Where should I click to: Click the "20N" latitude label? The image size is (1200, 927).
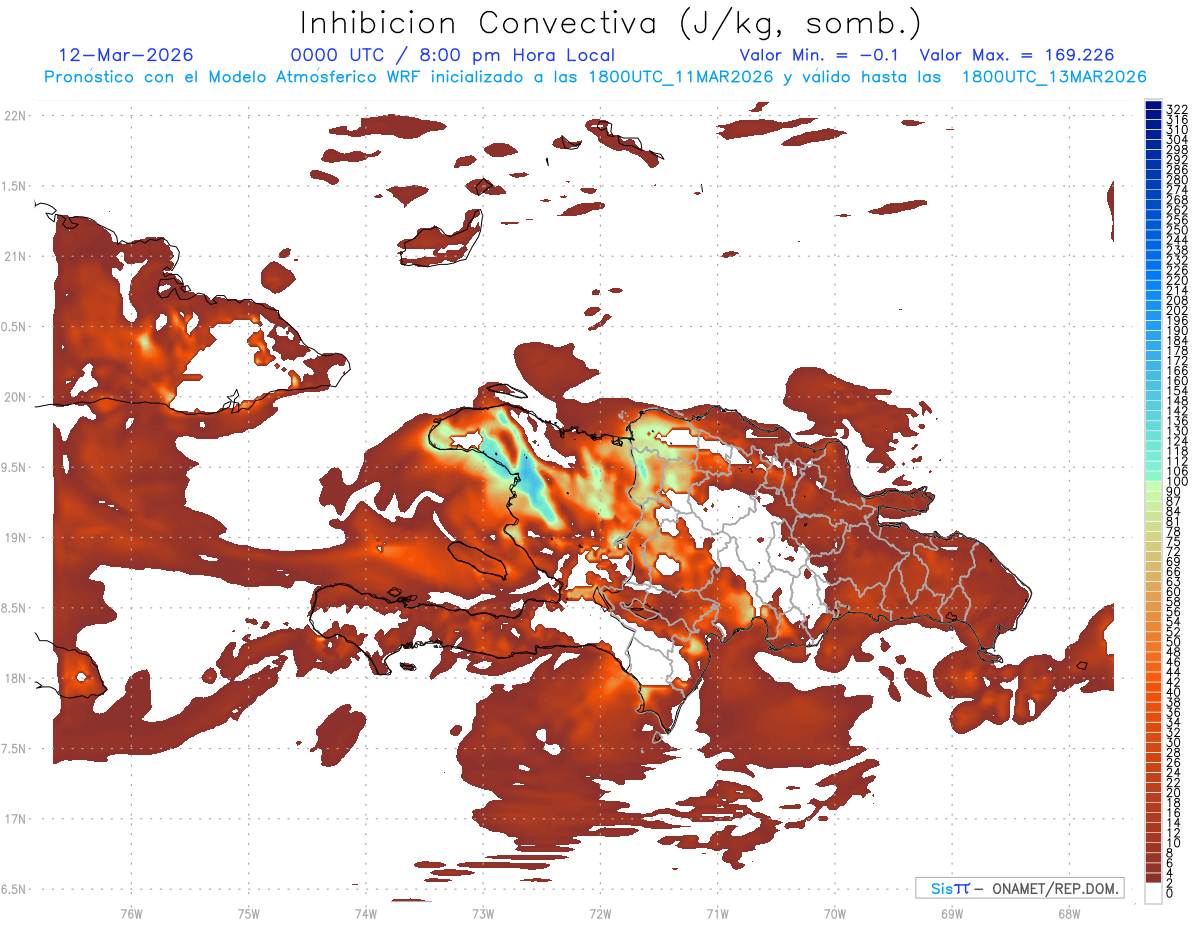click(x=16, y=397)
